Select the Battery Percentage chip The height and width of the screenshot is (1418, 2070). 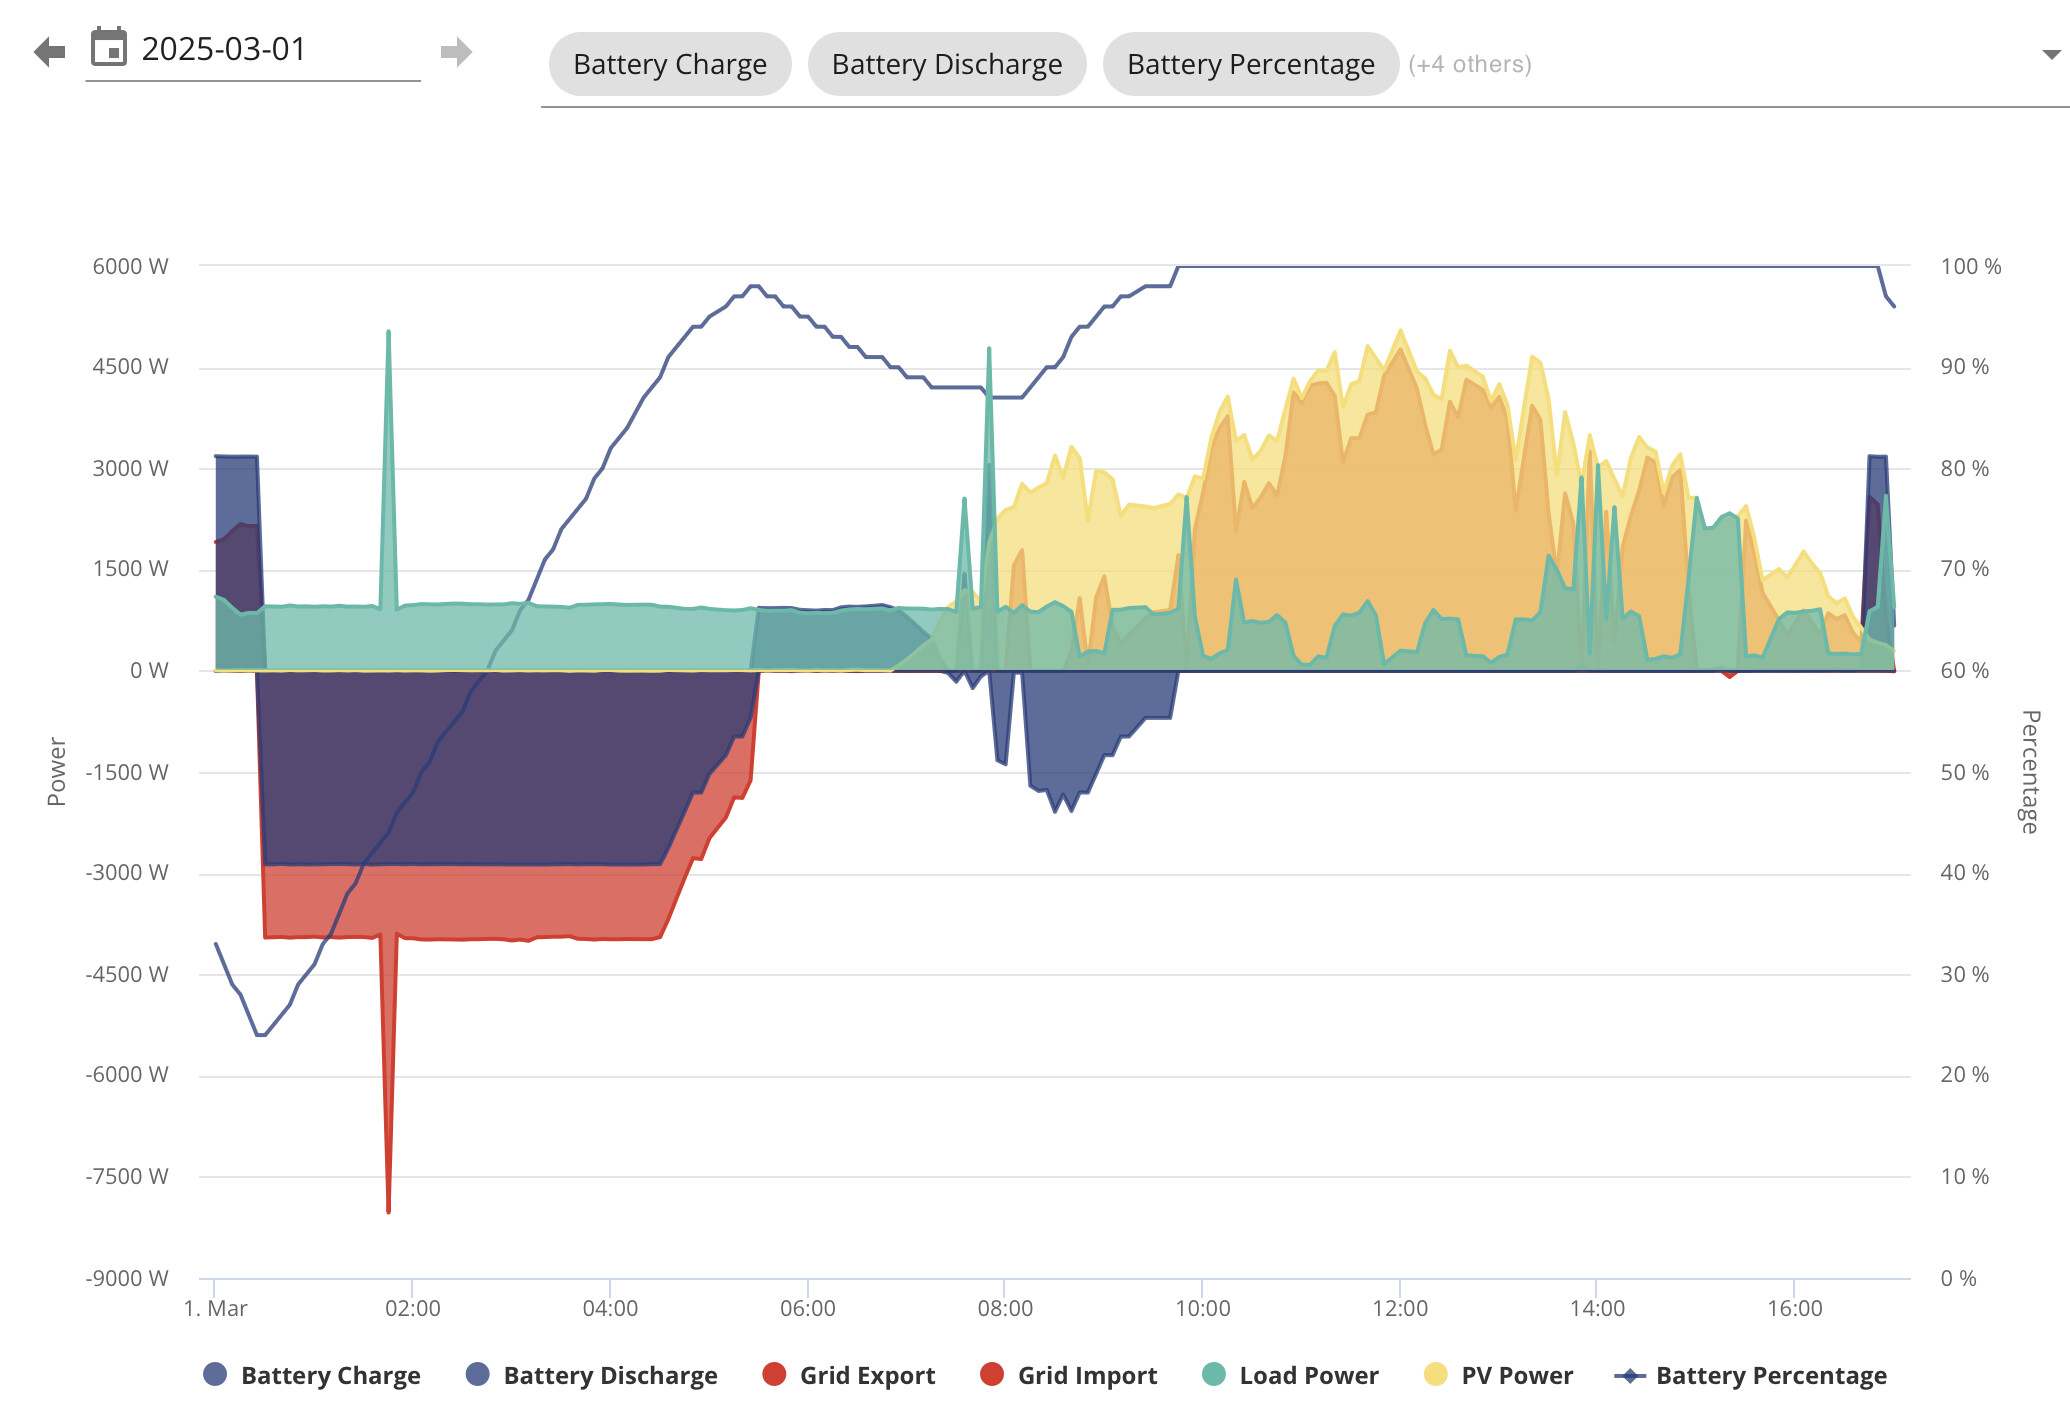(1251, 64)
